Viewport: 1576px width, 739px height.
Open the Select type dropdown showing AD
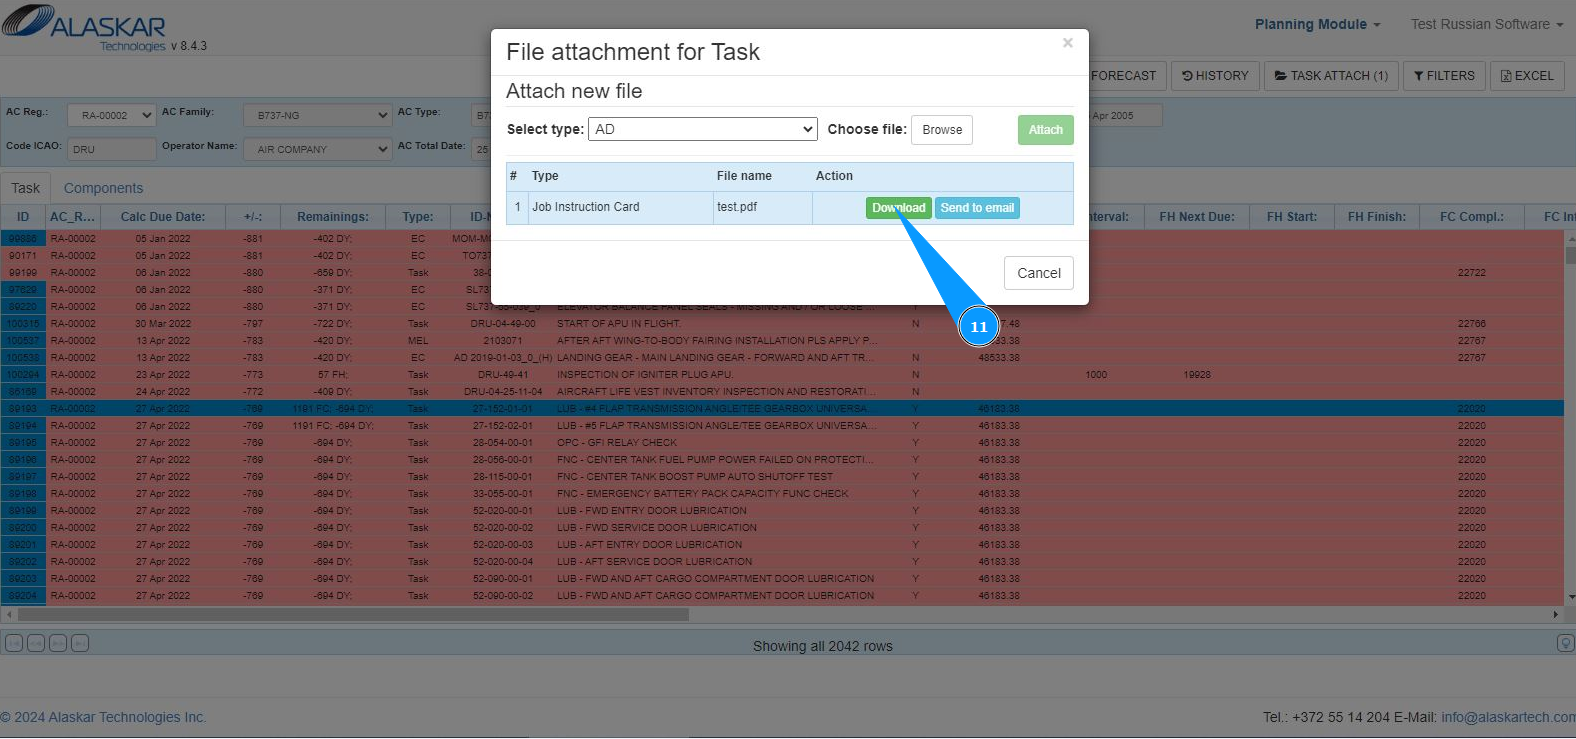703,129
